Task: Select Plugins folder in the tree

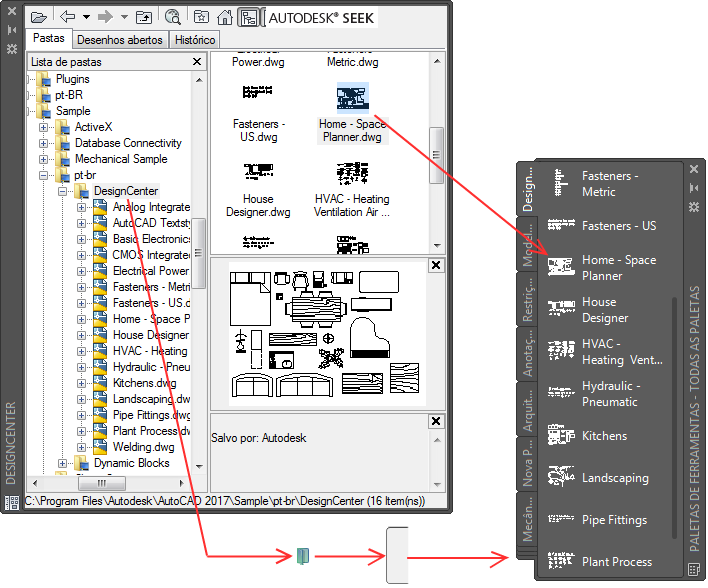Action: 72,79
